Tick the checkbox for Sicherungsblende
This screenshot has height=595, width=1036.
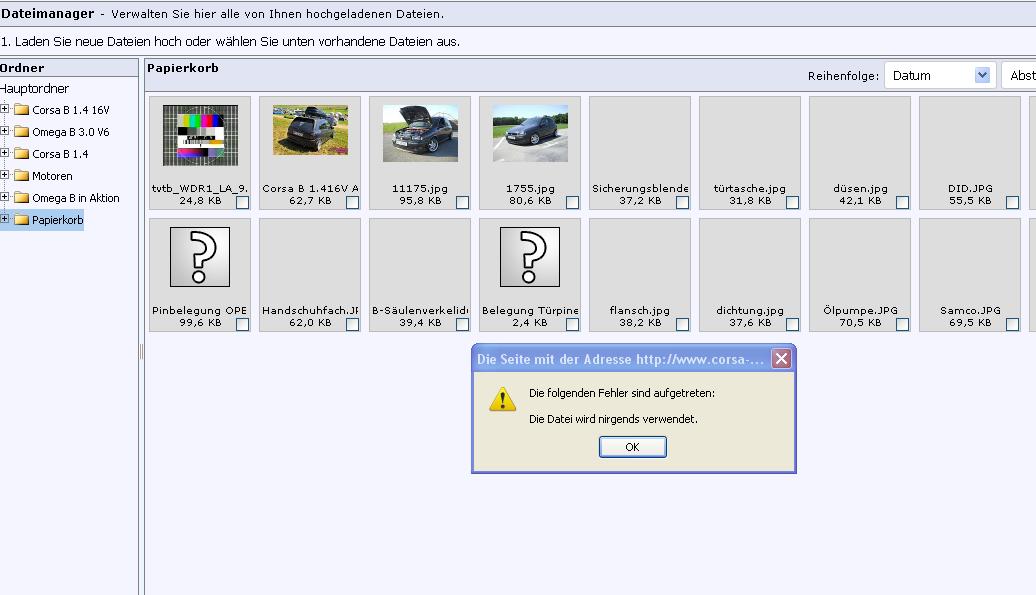tap(683, 203)
